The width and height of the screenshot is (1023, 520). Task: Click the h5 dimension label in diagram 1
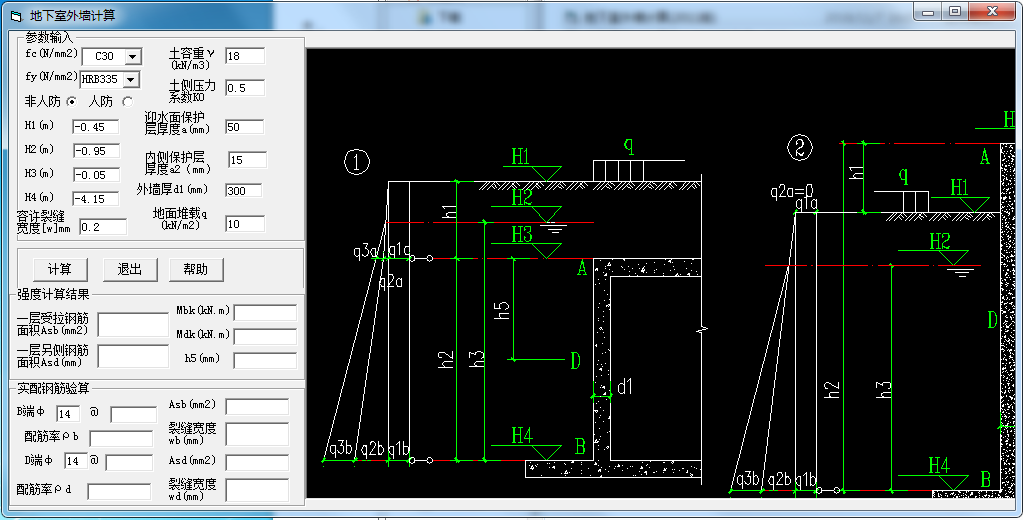[502, 310]
